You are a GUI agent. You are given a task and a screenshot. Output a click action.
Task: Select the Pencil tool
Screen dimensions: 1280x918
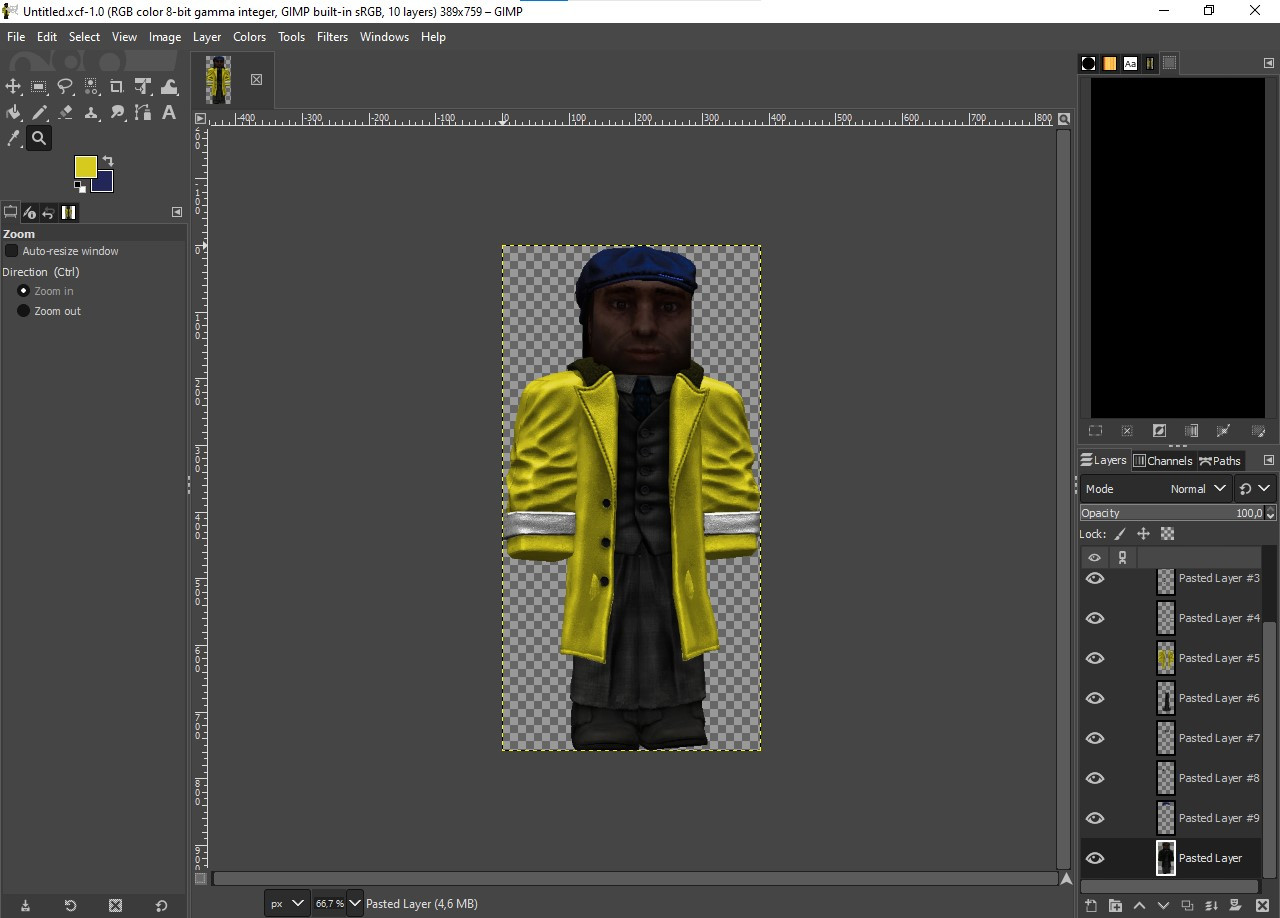click(x=39, y=113)
